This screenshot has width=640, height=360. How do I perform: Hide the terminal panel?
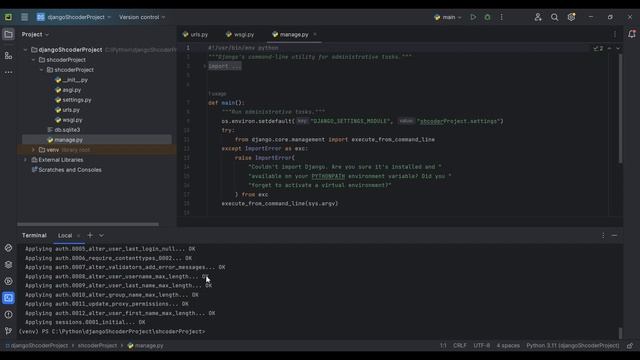pos(614,236)
